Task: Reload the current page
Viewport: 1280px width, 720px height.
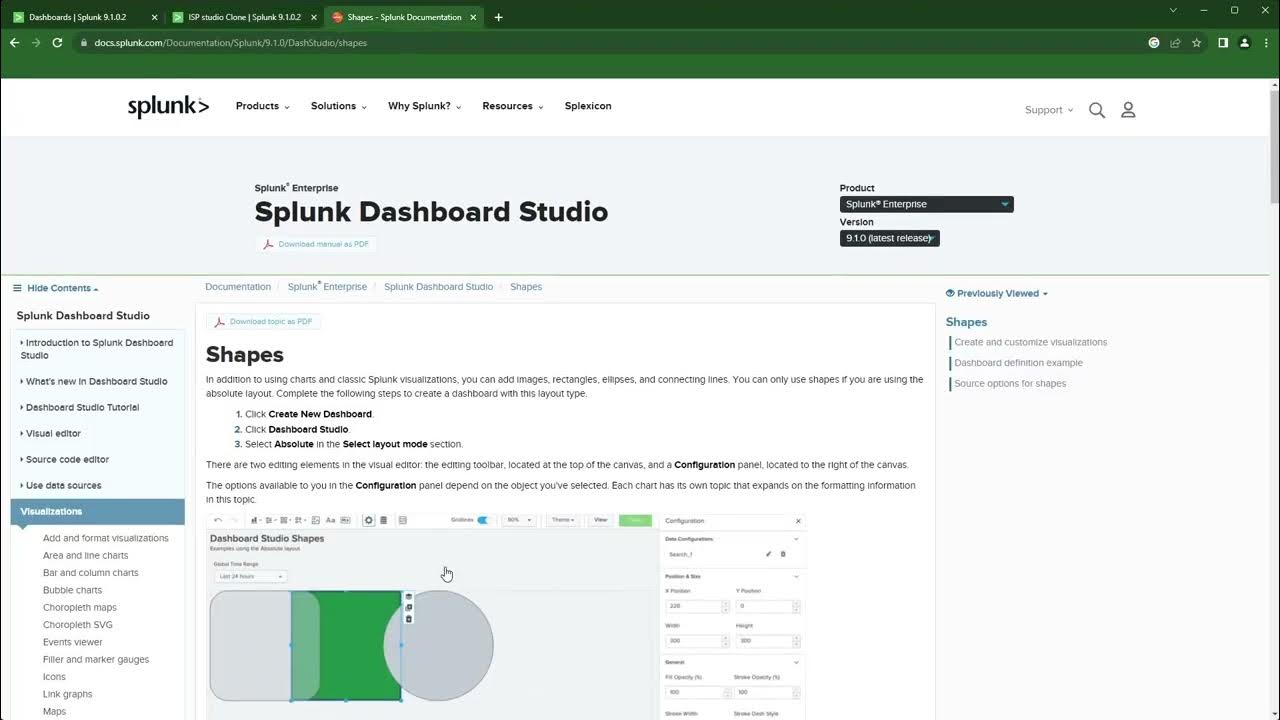Action: [x=57, y=43]
